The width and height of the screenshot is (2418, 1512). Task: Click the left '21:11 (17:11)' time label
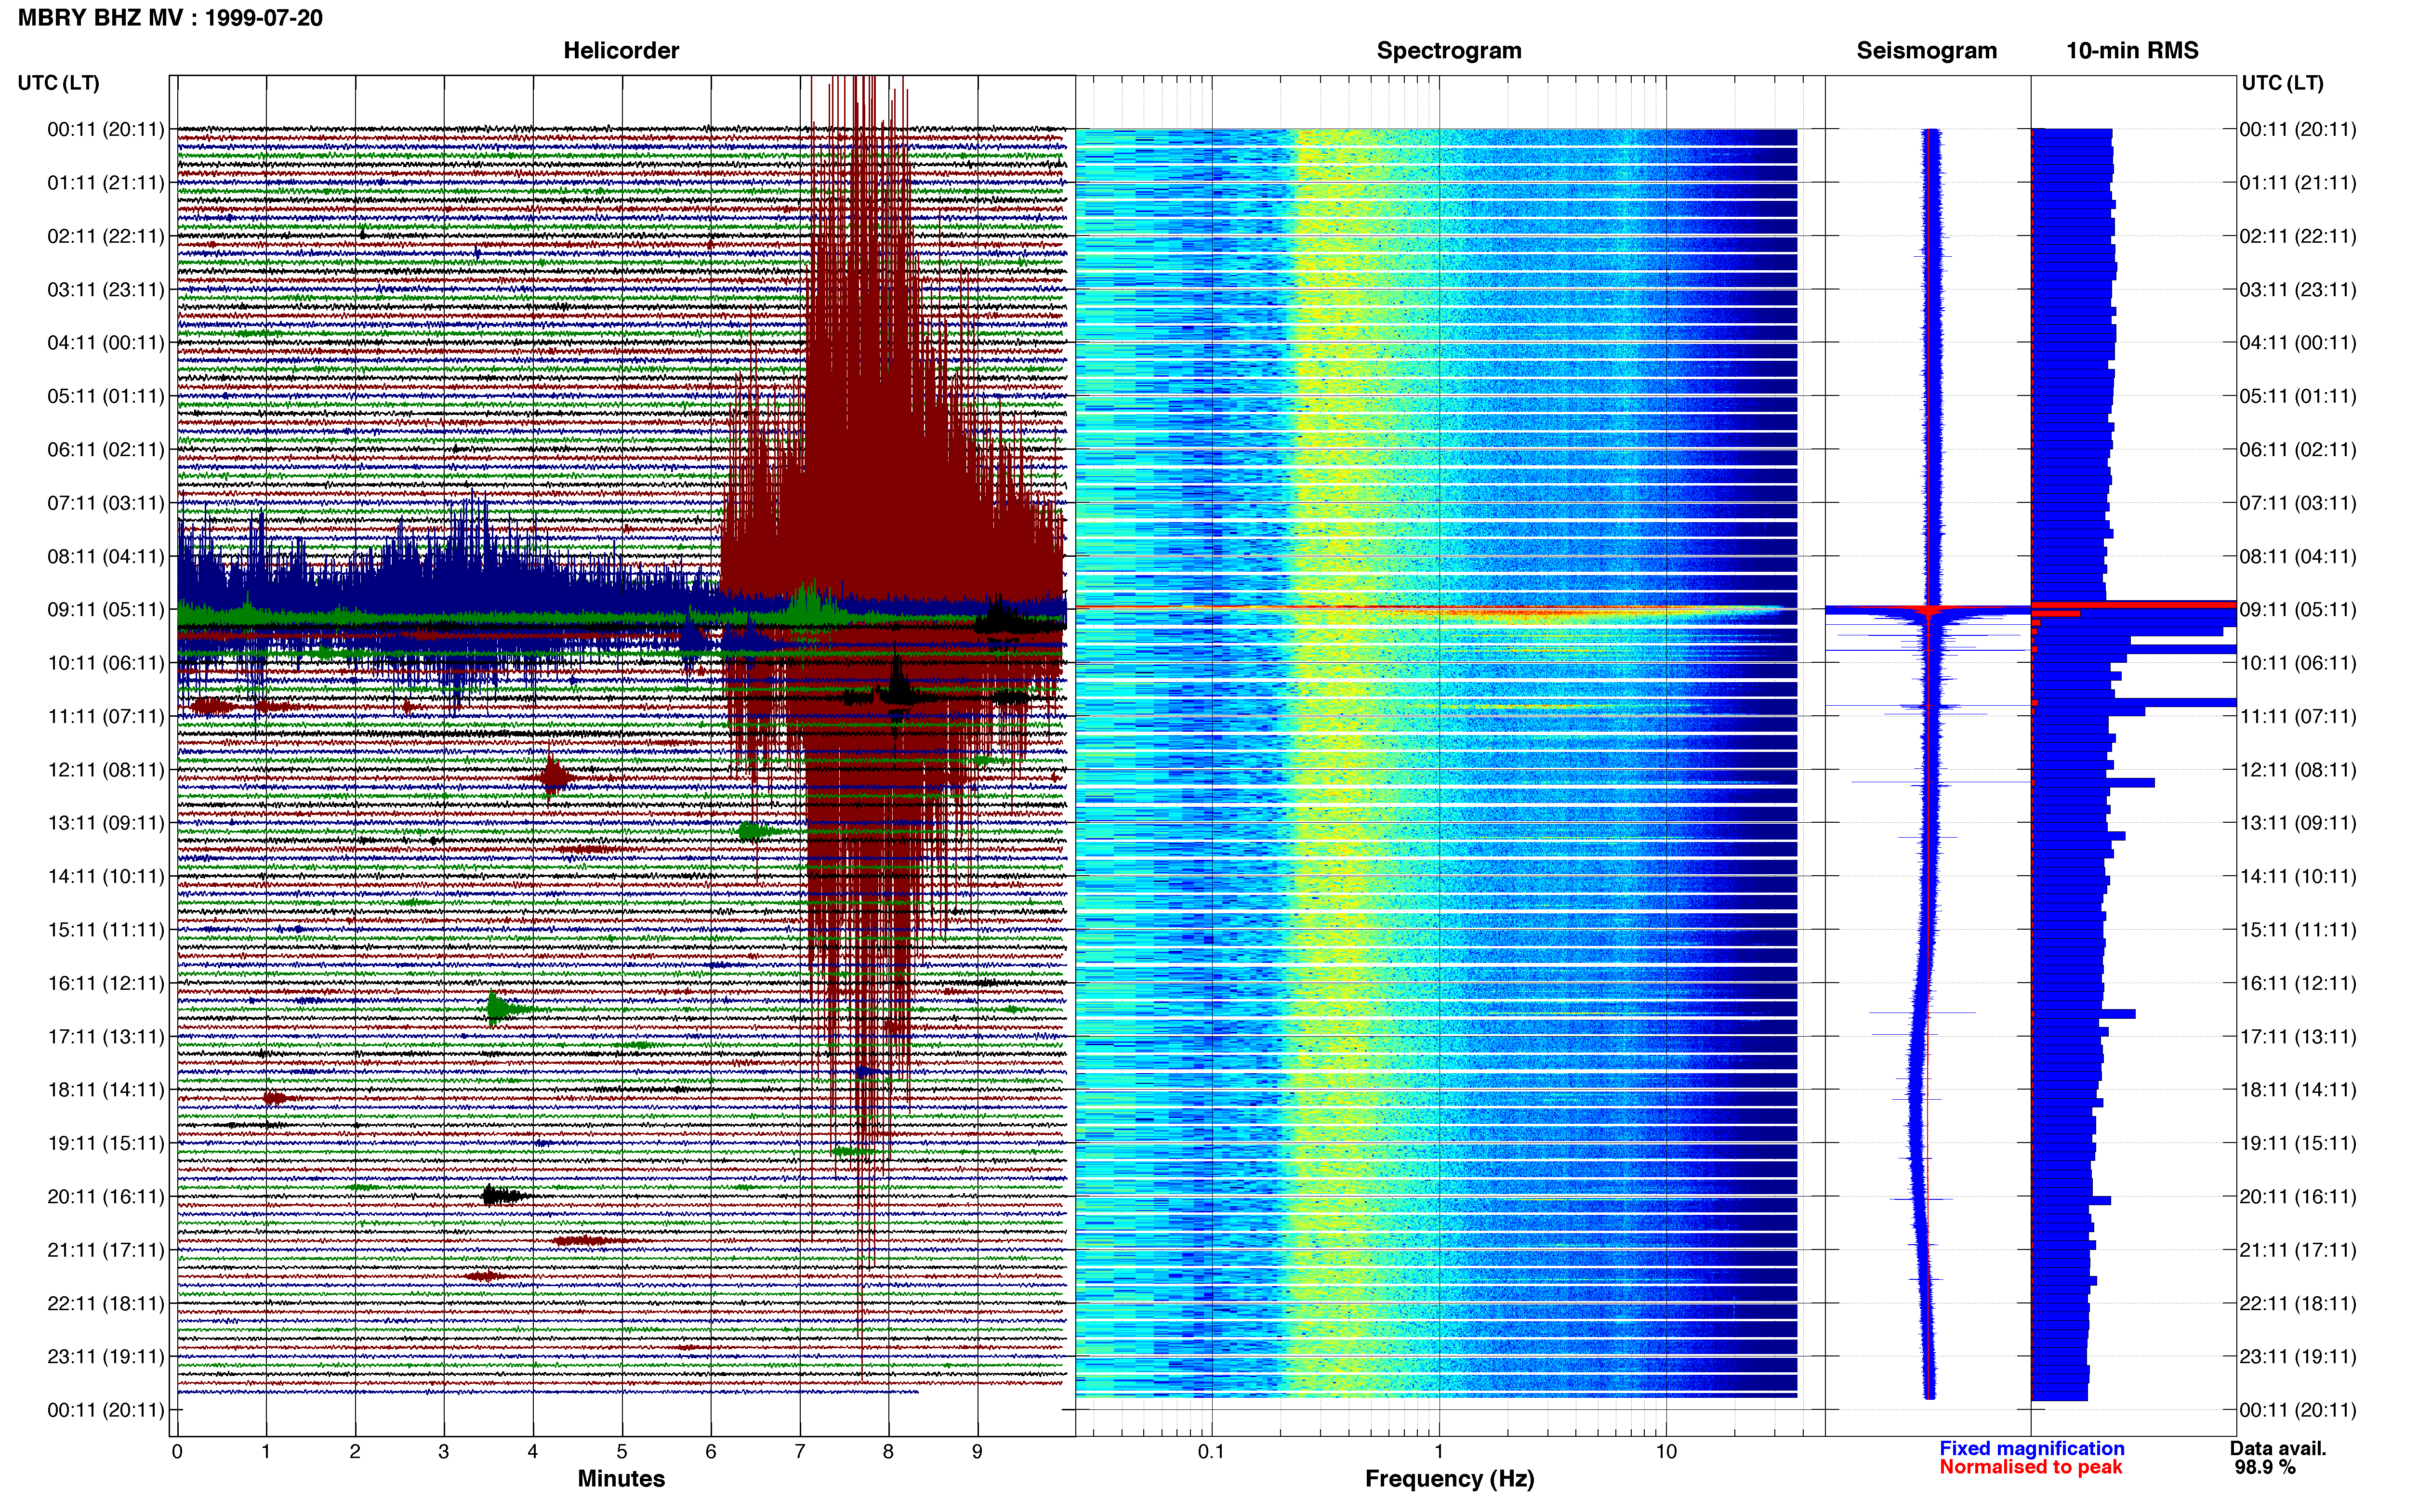(106, 1250)
